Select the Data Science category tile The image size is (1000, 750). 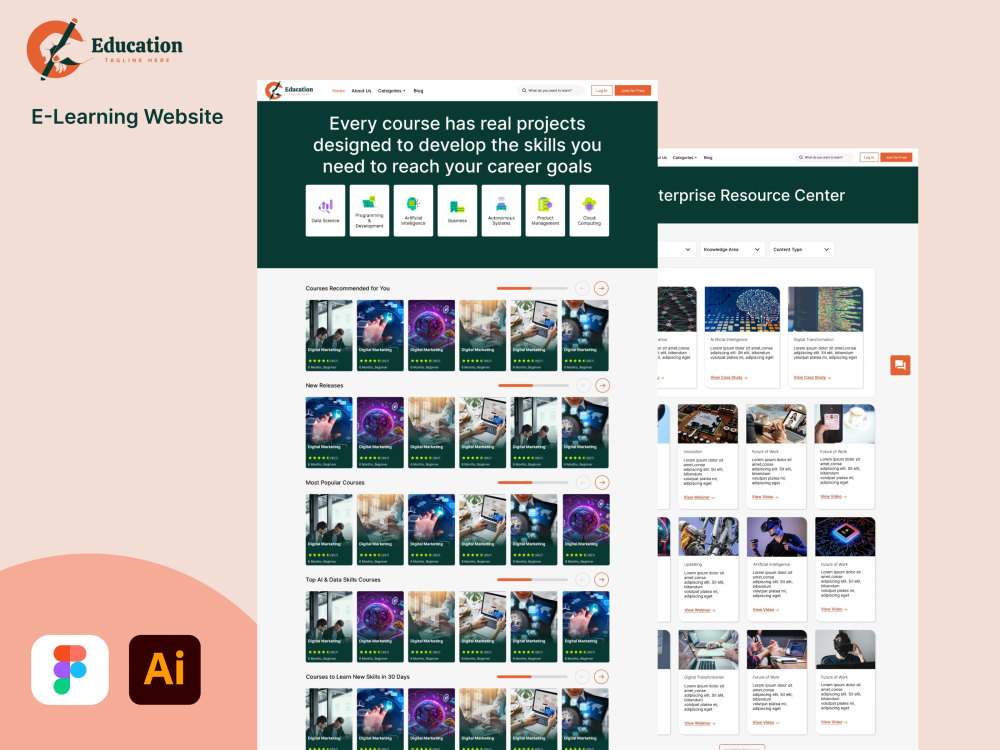click(325, 210)
